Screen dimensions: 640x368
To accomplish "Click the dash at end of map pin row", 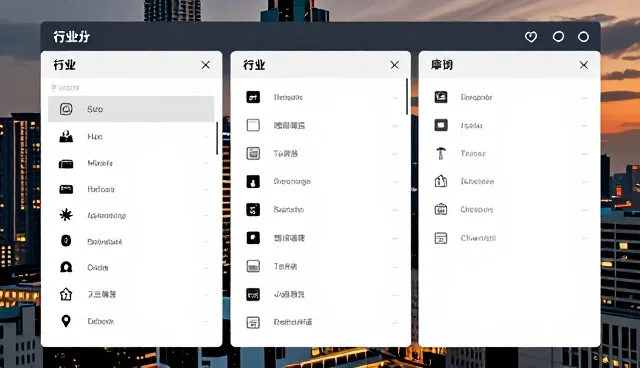I will click(206, 321).
